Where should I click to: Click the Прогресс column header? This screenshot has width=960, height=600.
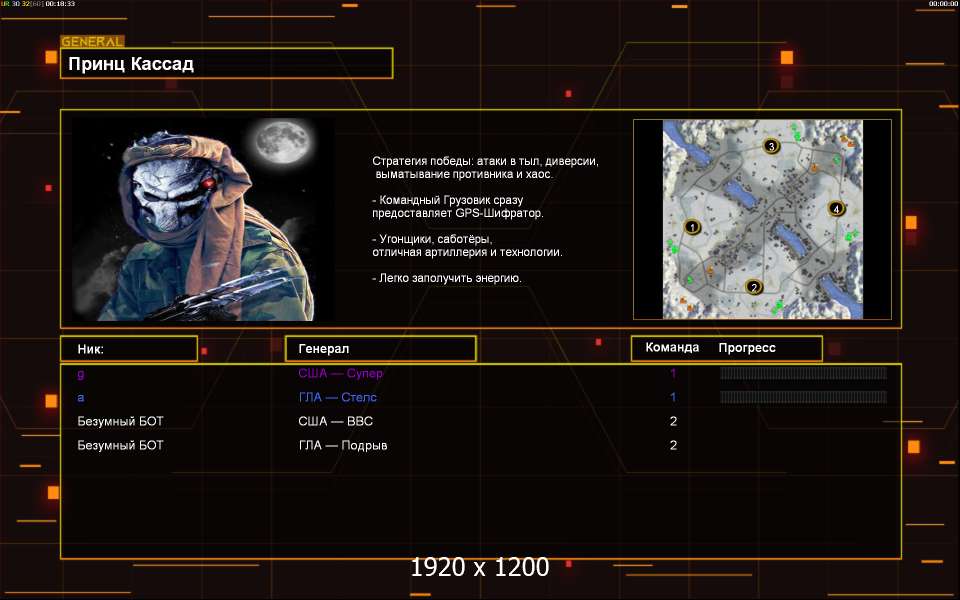[747, 348]
